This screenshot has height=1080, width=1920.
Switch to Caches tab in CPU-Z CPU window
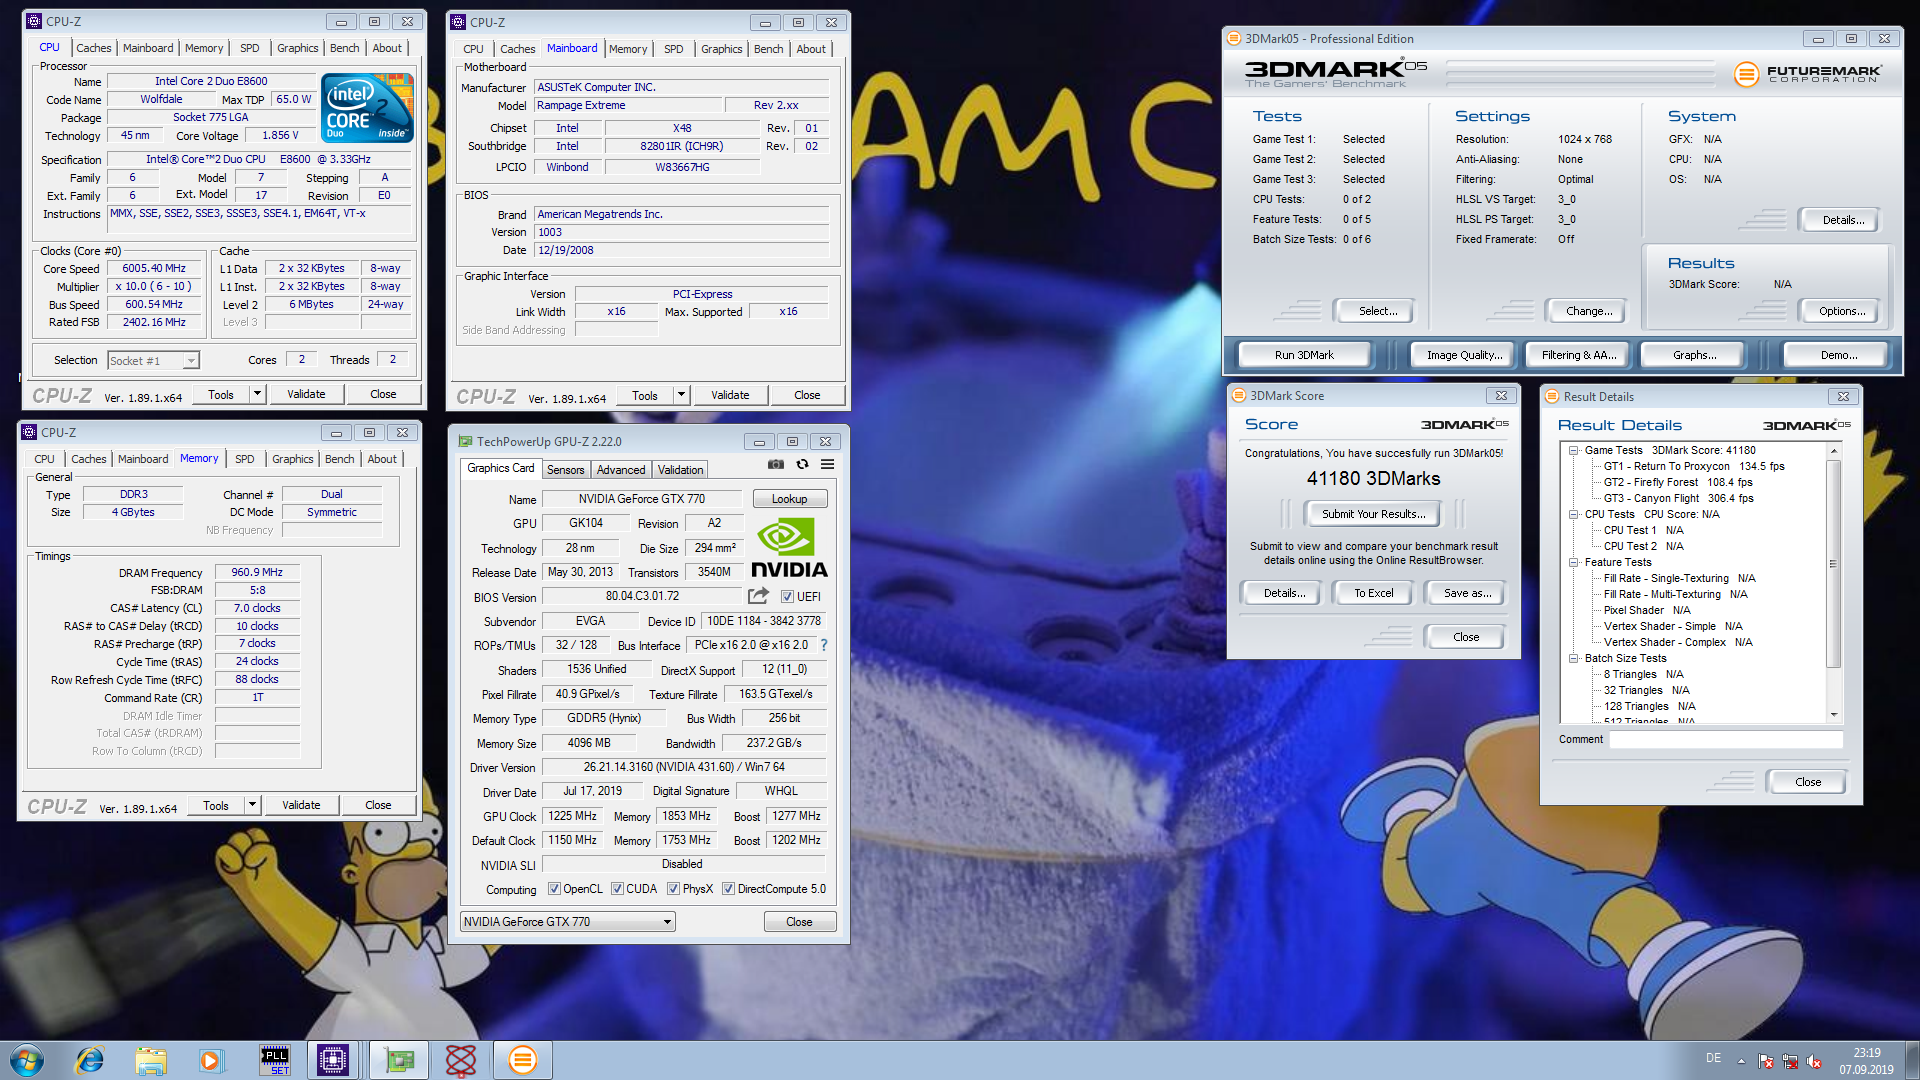94,48
